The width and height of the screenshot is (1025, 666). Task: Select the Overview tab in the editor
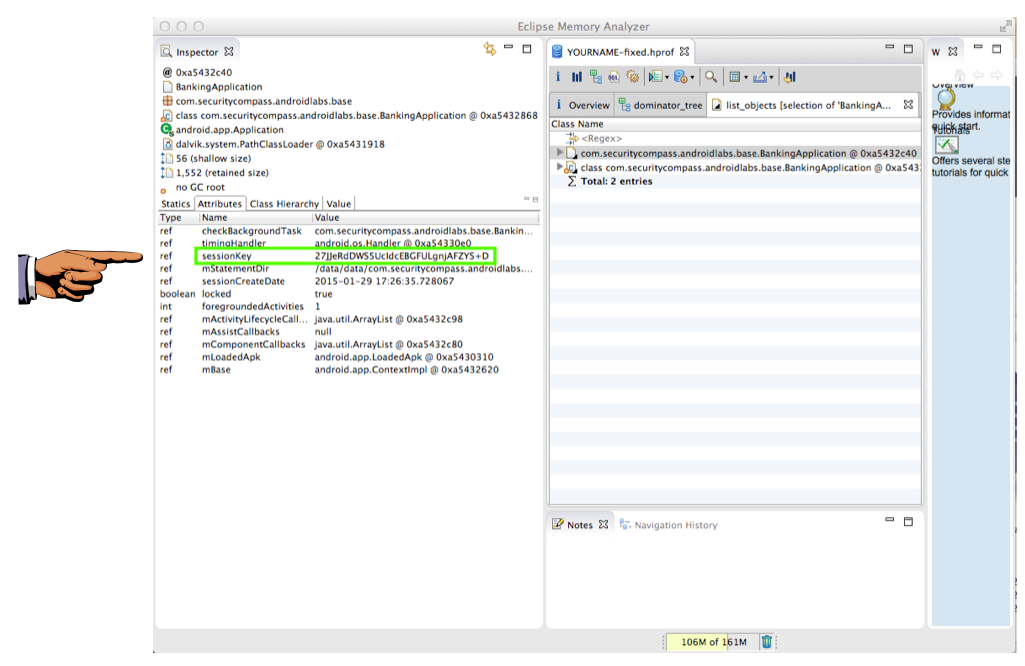pyautogui.click(x=582, y=105)
